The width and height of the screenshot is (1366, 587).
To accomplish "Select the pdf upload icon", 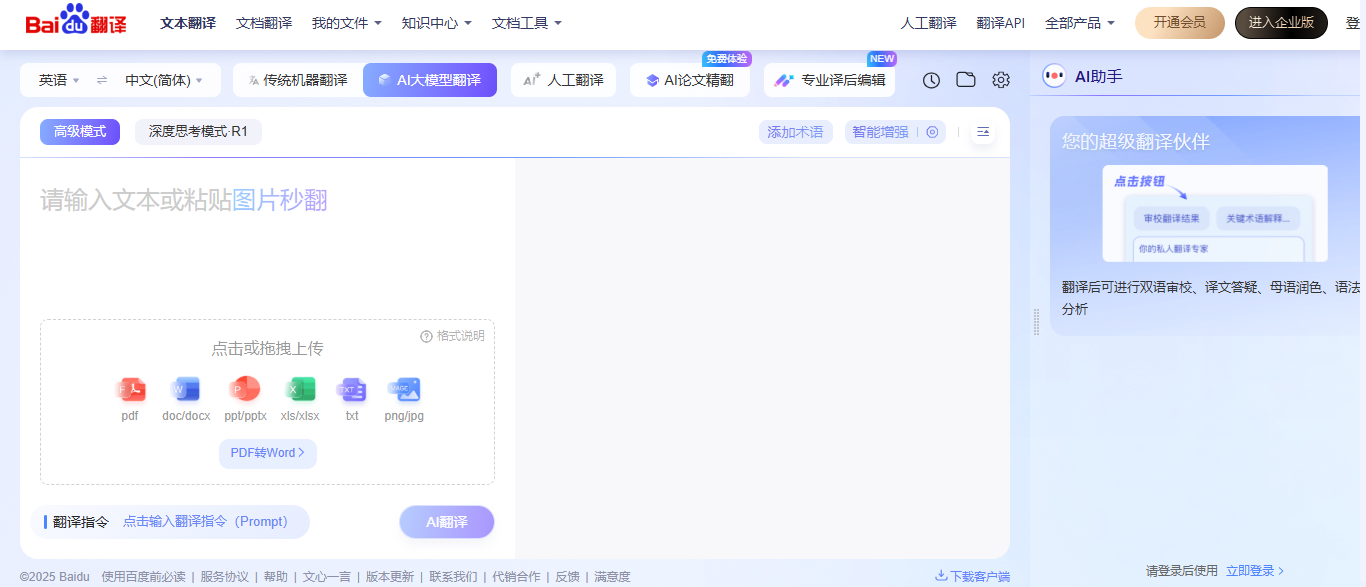I will (x=131, y=390).
